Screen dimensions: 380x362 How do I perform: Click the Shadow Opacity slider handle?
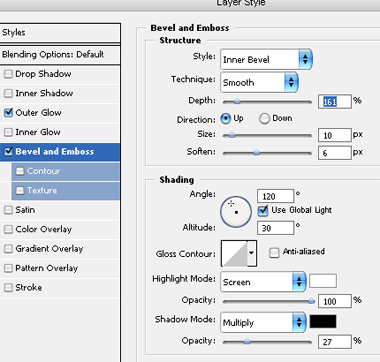247,341
